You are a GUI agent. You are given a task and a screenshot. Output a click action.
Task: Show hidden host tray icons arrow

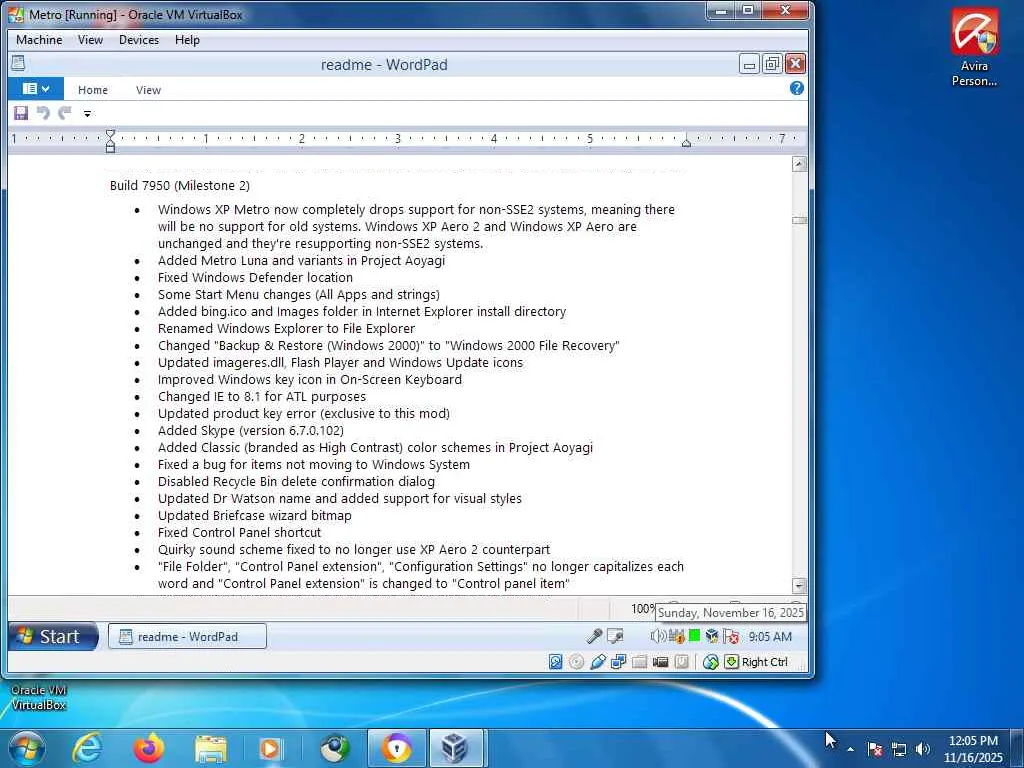point(850,749)
